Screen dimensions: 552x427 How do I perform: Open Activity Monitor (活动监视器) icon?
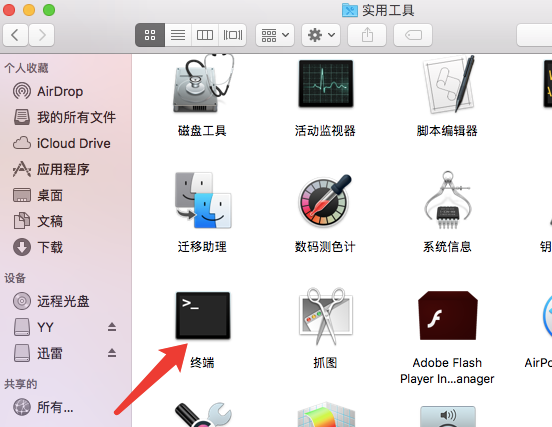click(326, 84)
